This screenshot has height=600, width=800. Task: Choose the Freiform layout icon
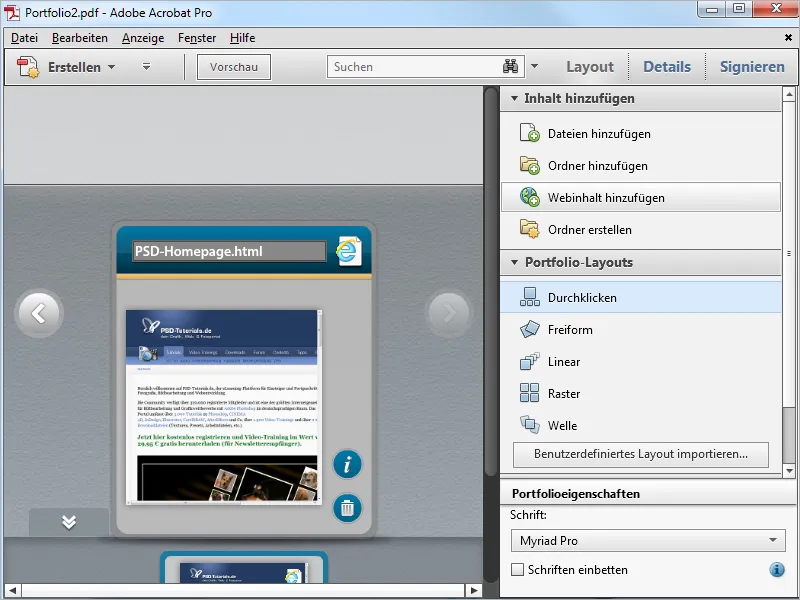coord(530,329)
